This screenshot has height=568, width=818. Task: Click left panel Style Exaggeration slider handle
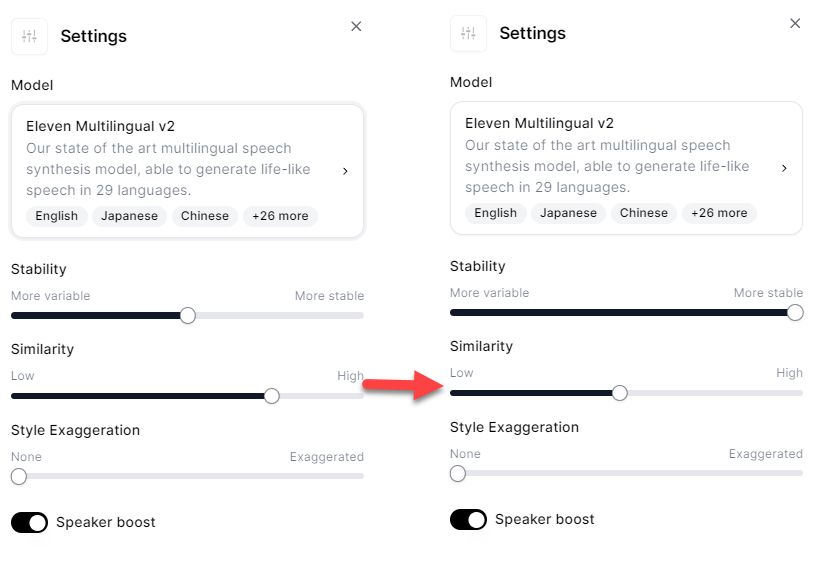click(x=19, y=477)
